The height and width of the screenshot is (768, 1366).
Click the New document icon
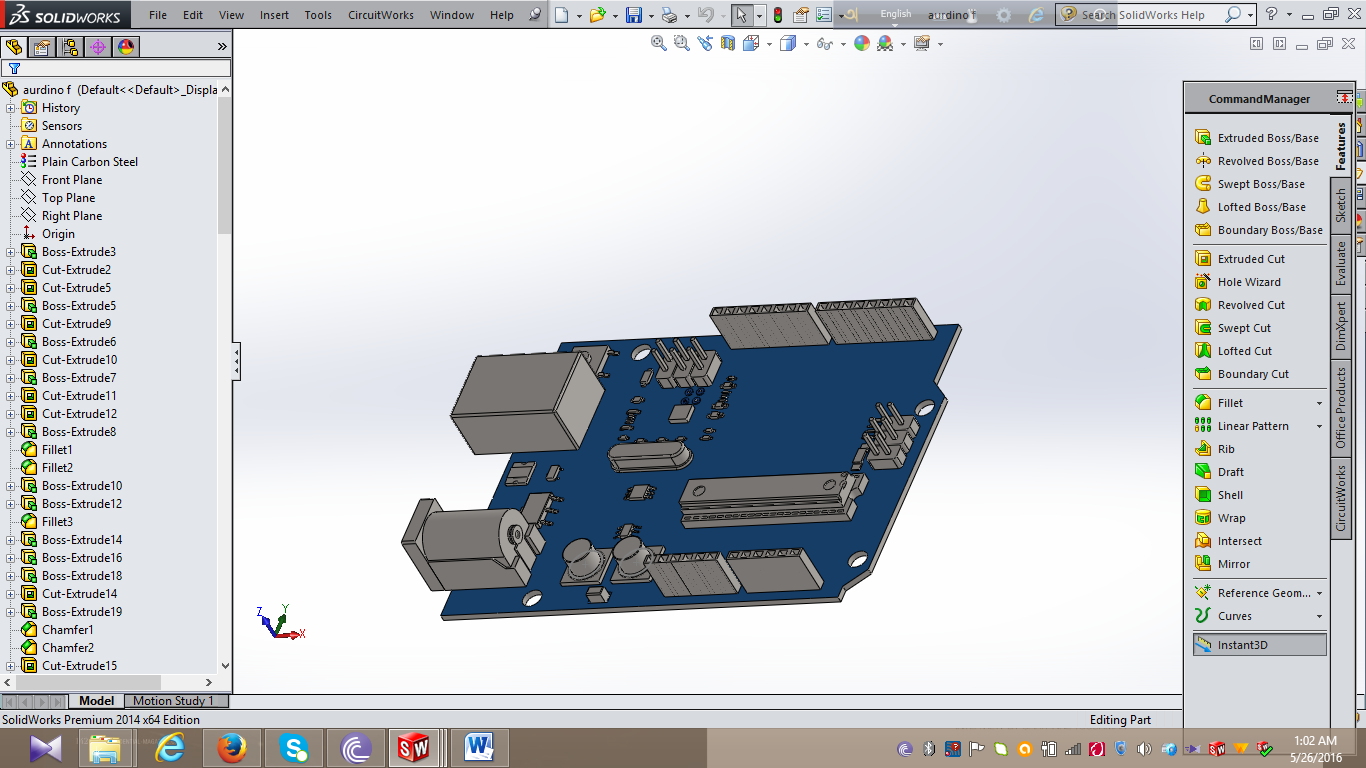point(563,15)
